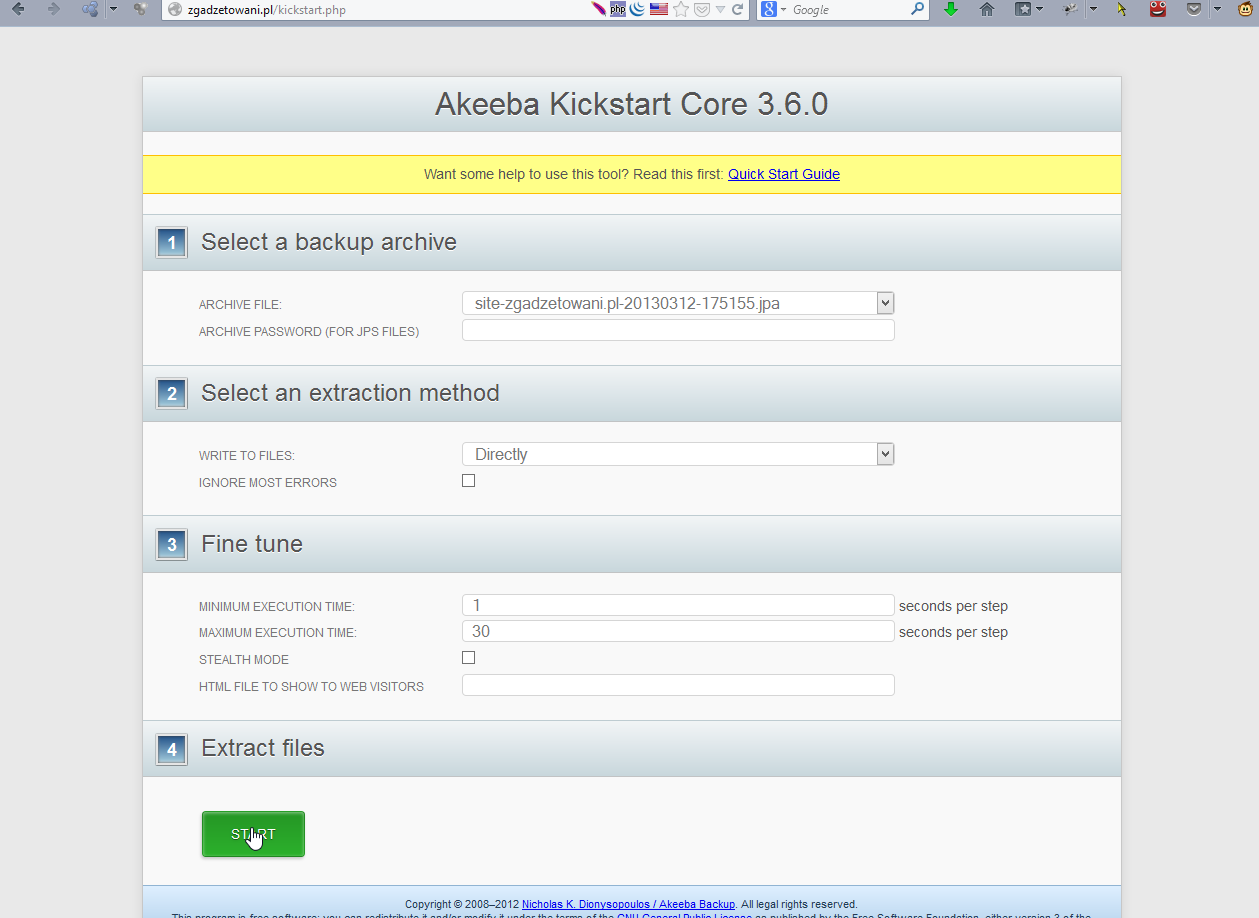This screenshot has width=1259, height=918.
Task: Open the Archive File dropdown
Action: coord(678,303)
